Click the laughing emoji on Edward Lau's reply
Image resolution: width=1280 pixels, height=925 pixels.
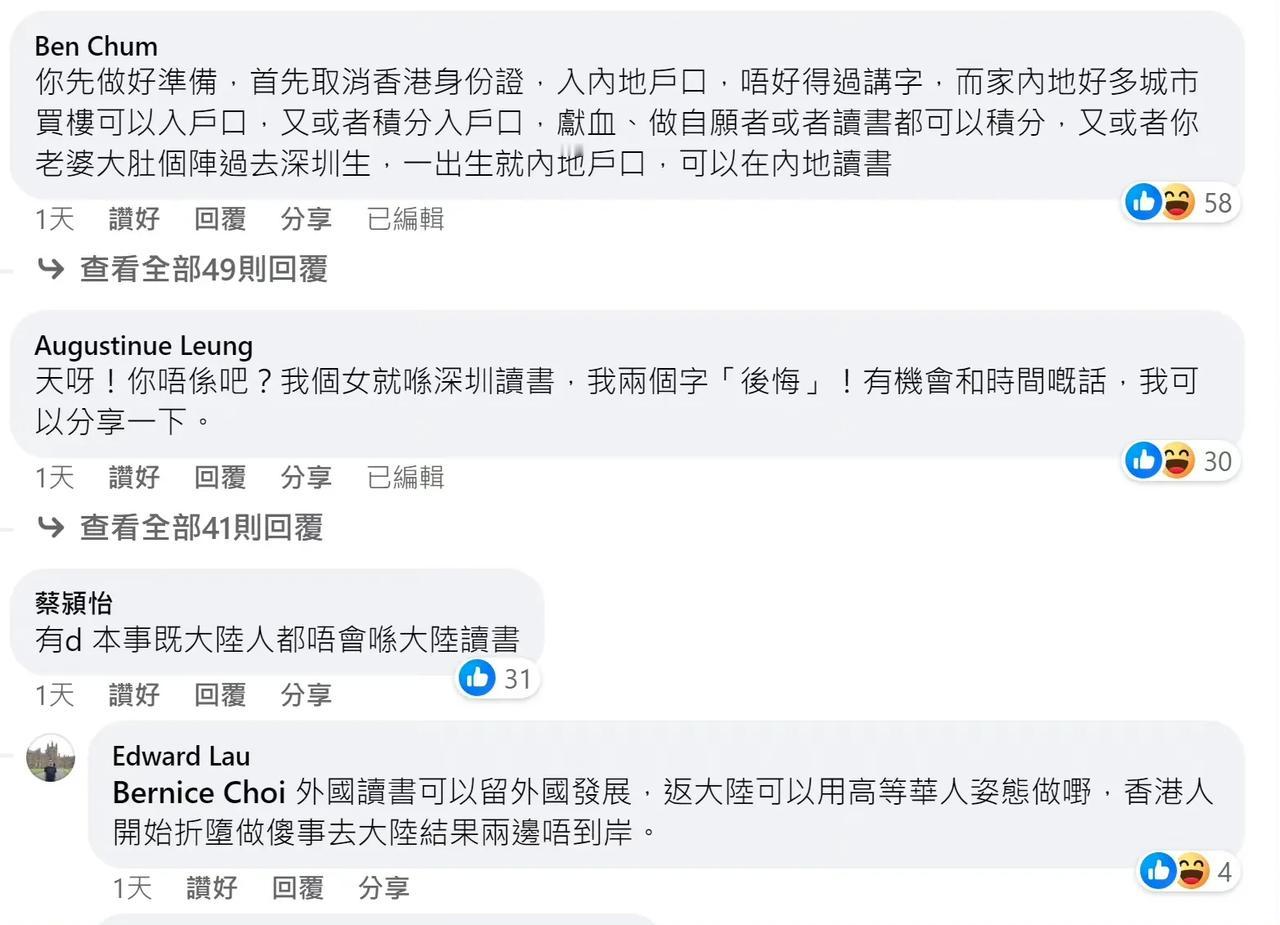[1192, 871]
